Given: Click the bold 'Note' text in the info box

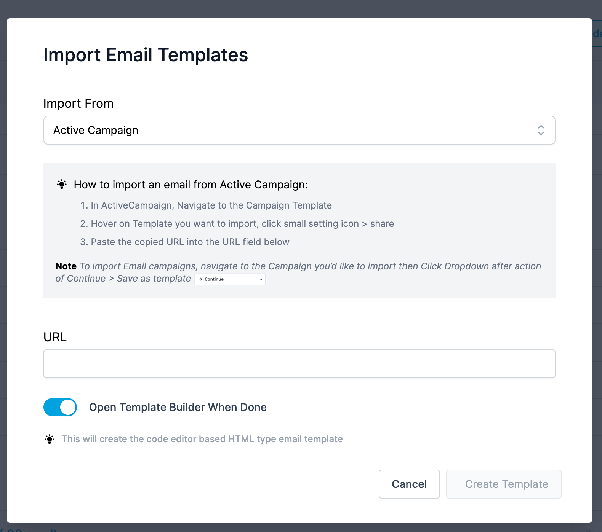Looking at the screenshot, I should pyautogui.click(x=66, y=266).
